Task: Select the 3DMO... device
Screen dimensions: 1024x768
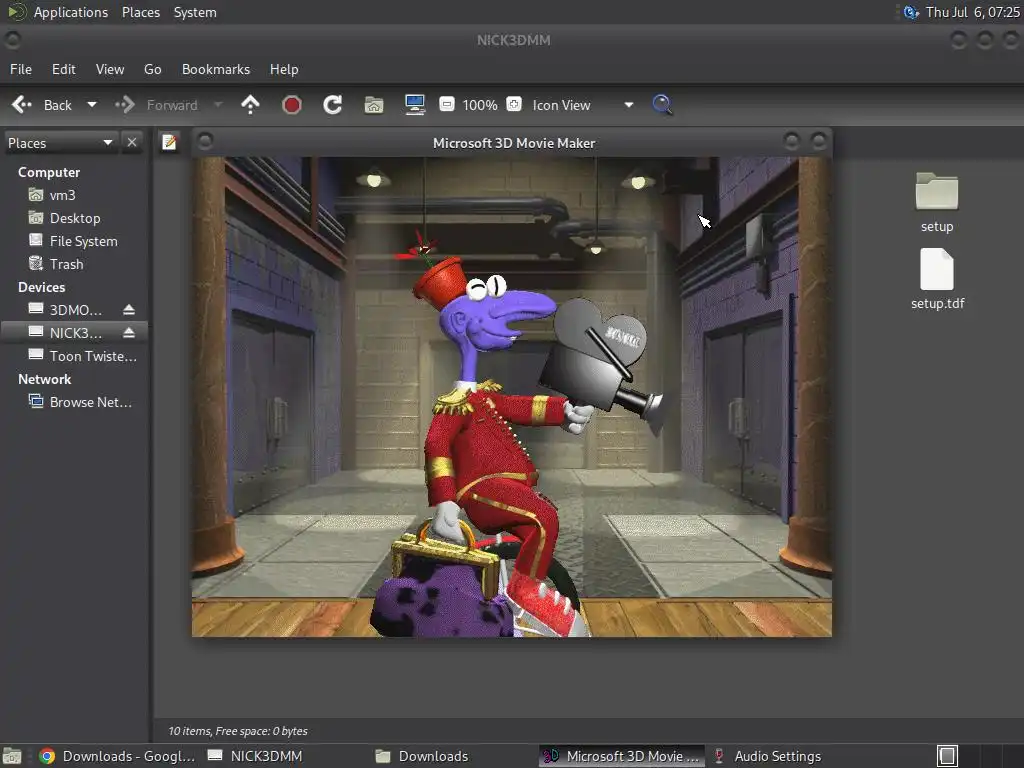Action: tap(65, 310)
